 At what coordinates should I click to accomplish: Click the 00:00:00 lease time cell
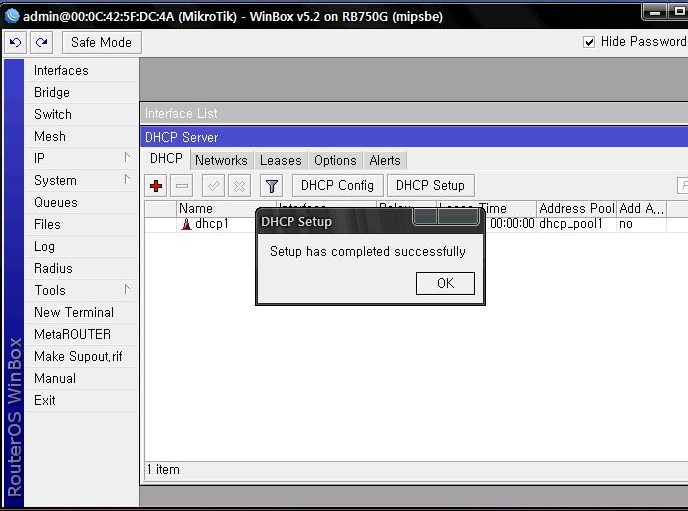coord(512,224)
